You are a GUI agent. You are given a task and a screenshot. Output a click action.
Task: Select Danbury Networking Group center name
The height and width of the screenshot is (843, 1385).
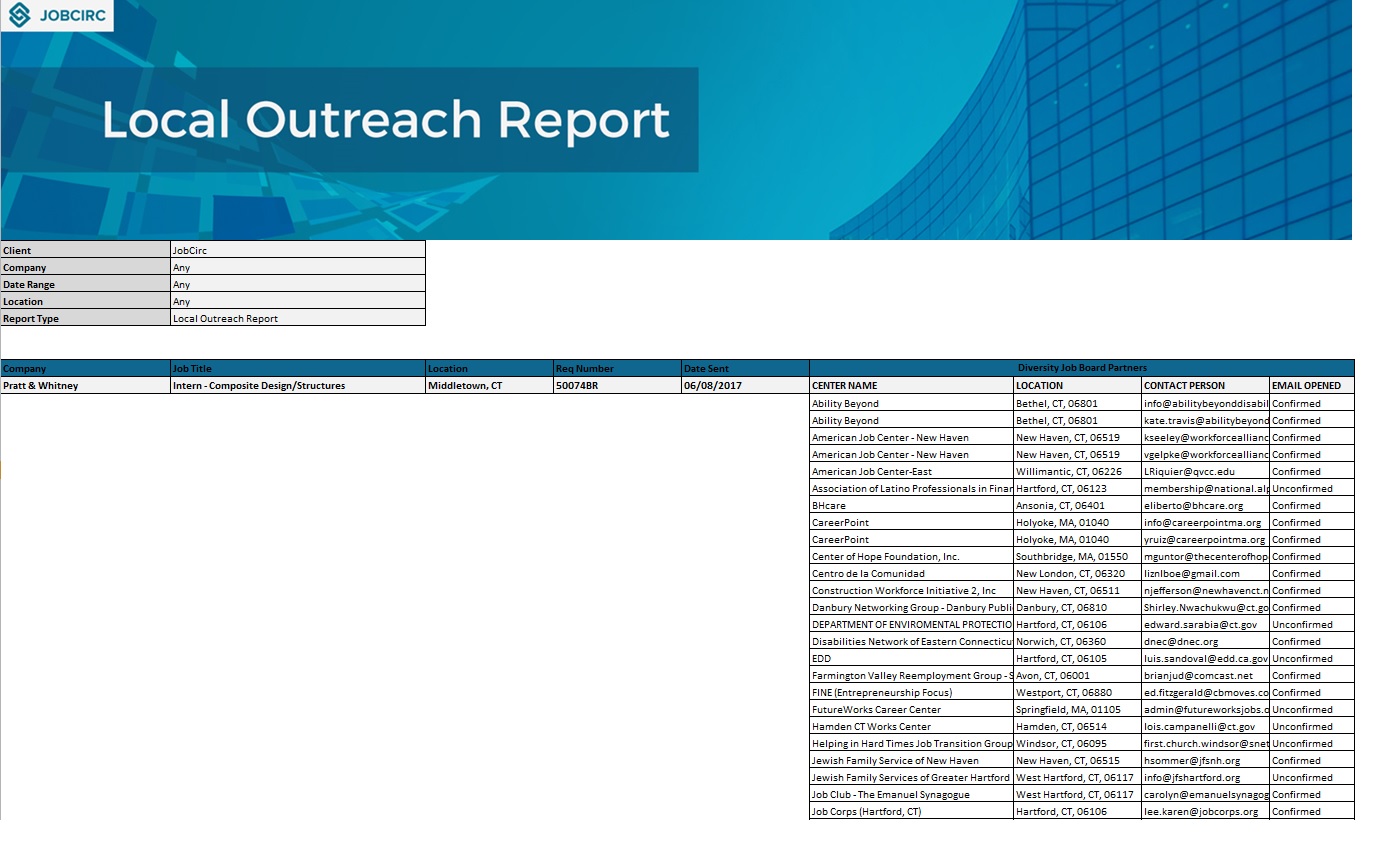[912, 607]
